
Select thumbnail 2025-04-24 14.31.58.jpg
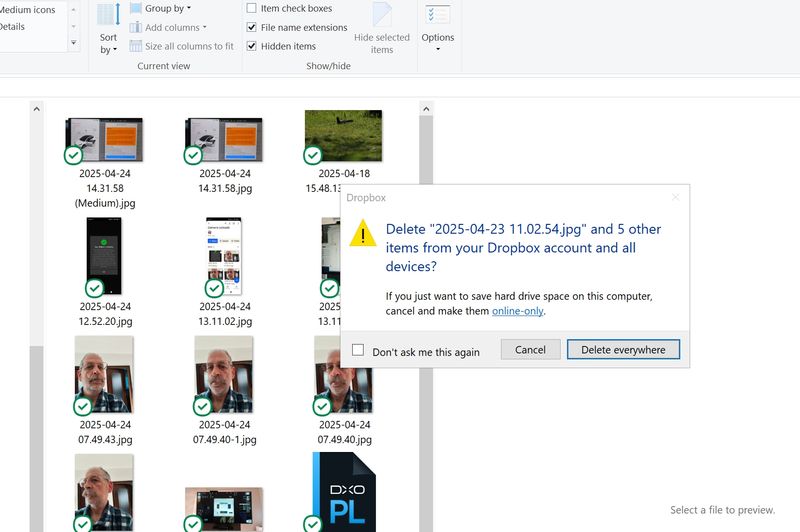(223, 140)
